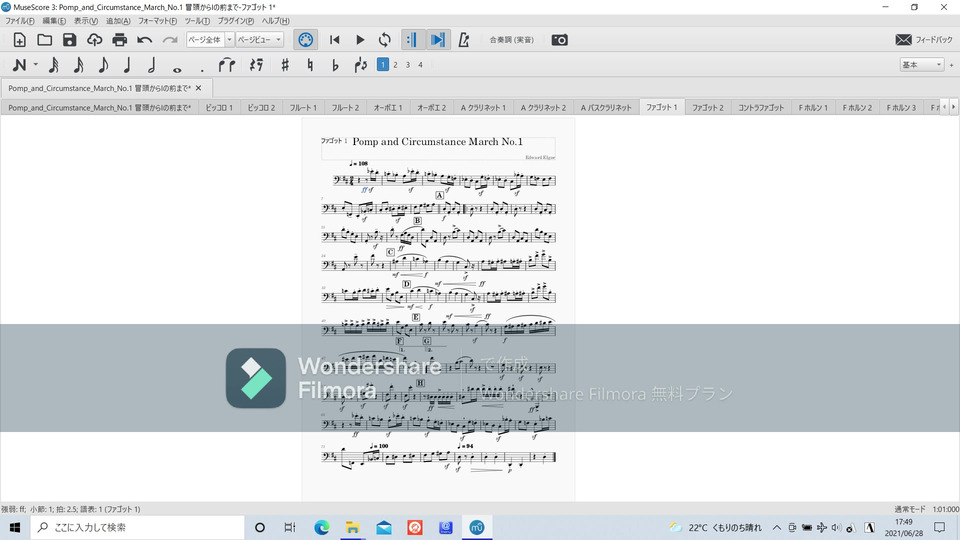Screen dimensions: 960x540
Task: Switch to the A クラリネット 2 part tab
Action: coord(543,108)
